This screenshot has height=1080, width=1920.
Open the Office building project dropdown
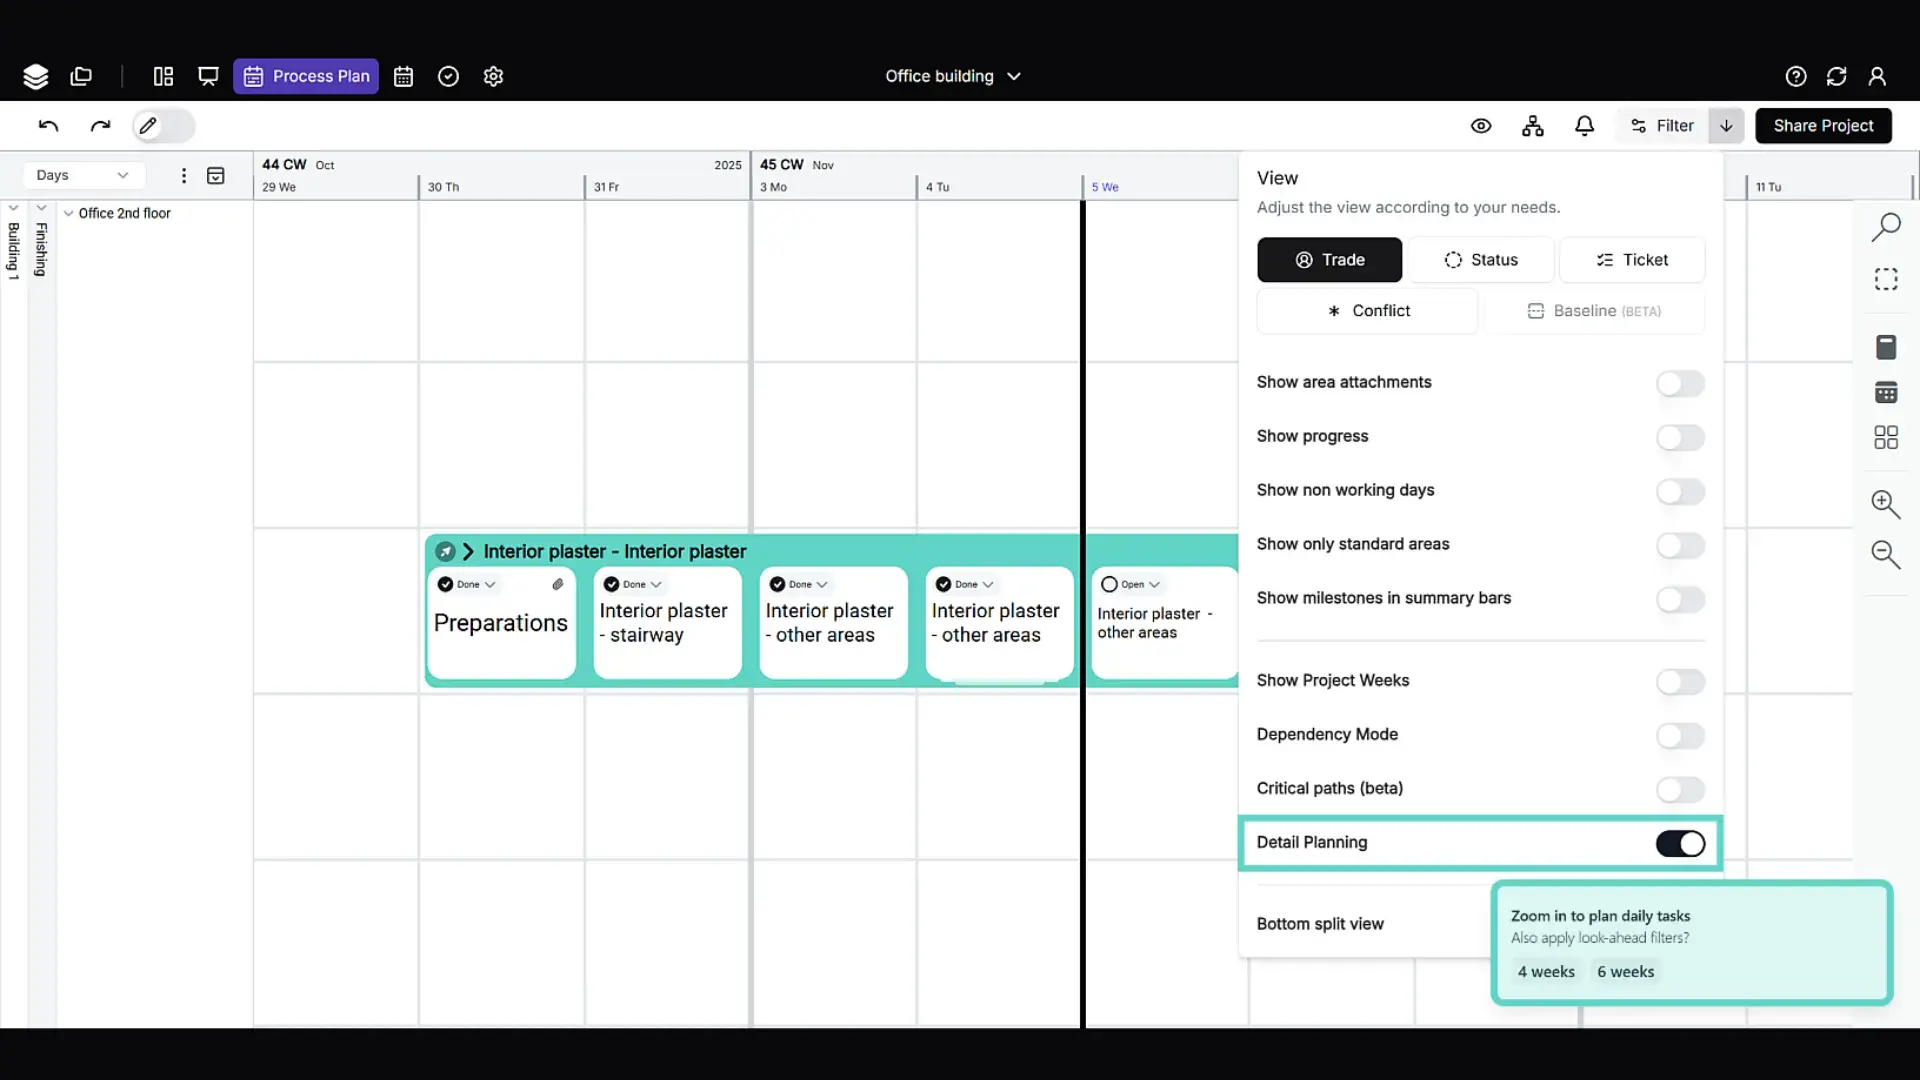pyautogui.click(x=952, y=76)
